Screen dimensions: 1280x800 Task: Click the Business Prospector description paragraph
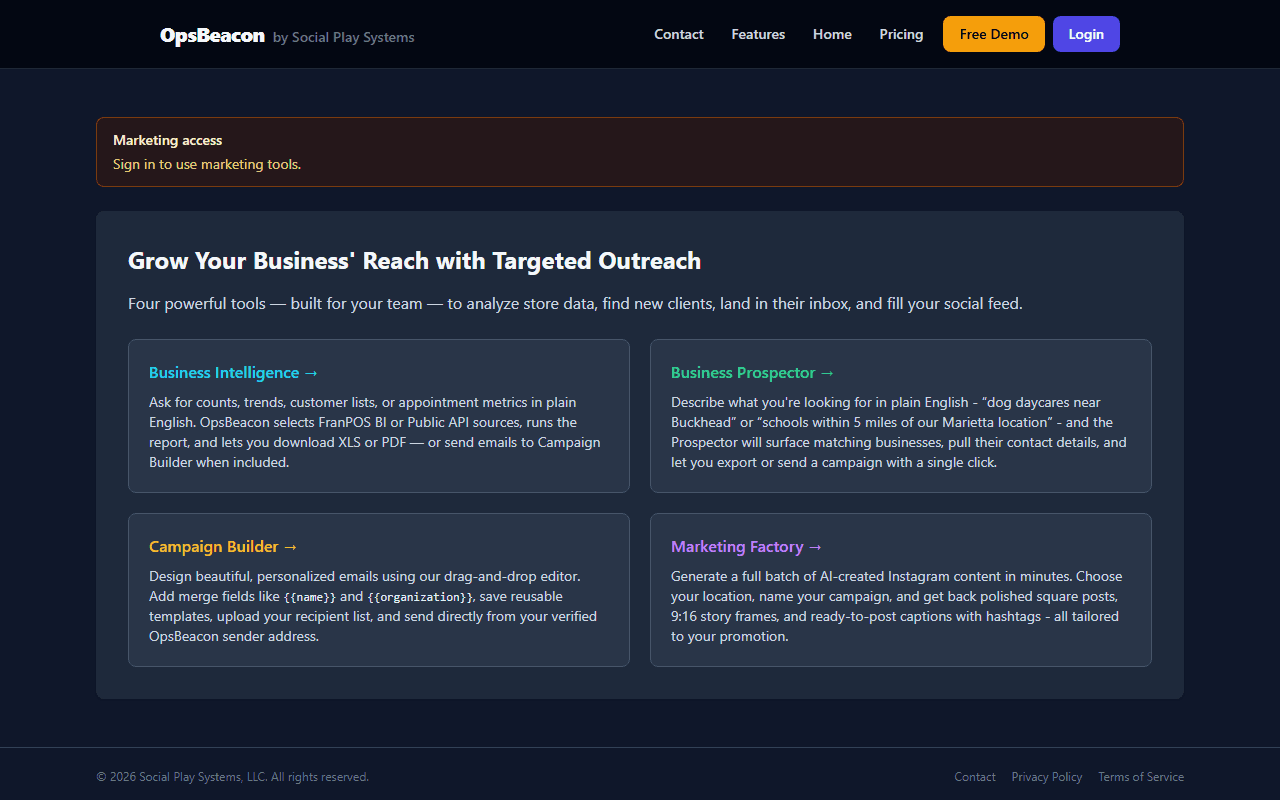click(x=899, y=432)
